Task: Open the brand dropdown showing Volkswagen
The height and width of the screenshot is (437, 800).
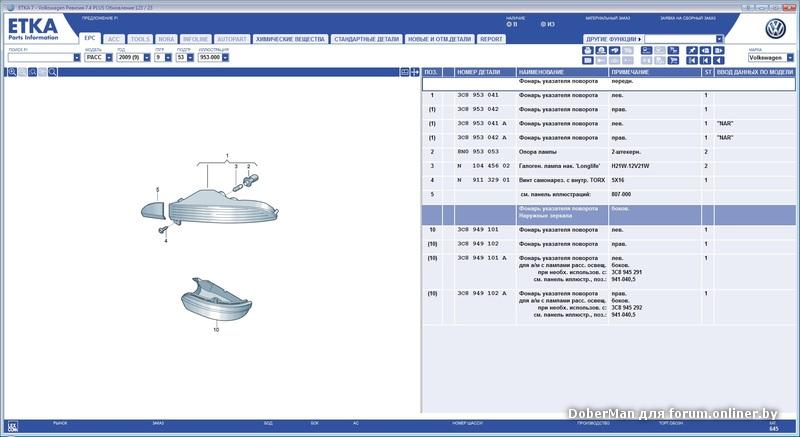Action: pos(790,58)
